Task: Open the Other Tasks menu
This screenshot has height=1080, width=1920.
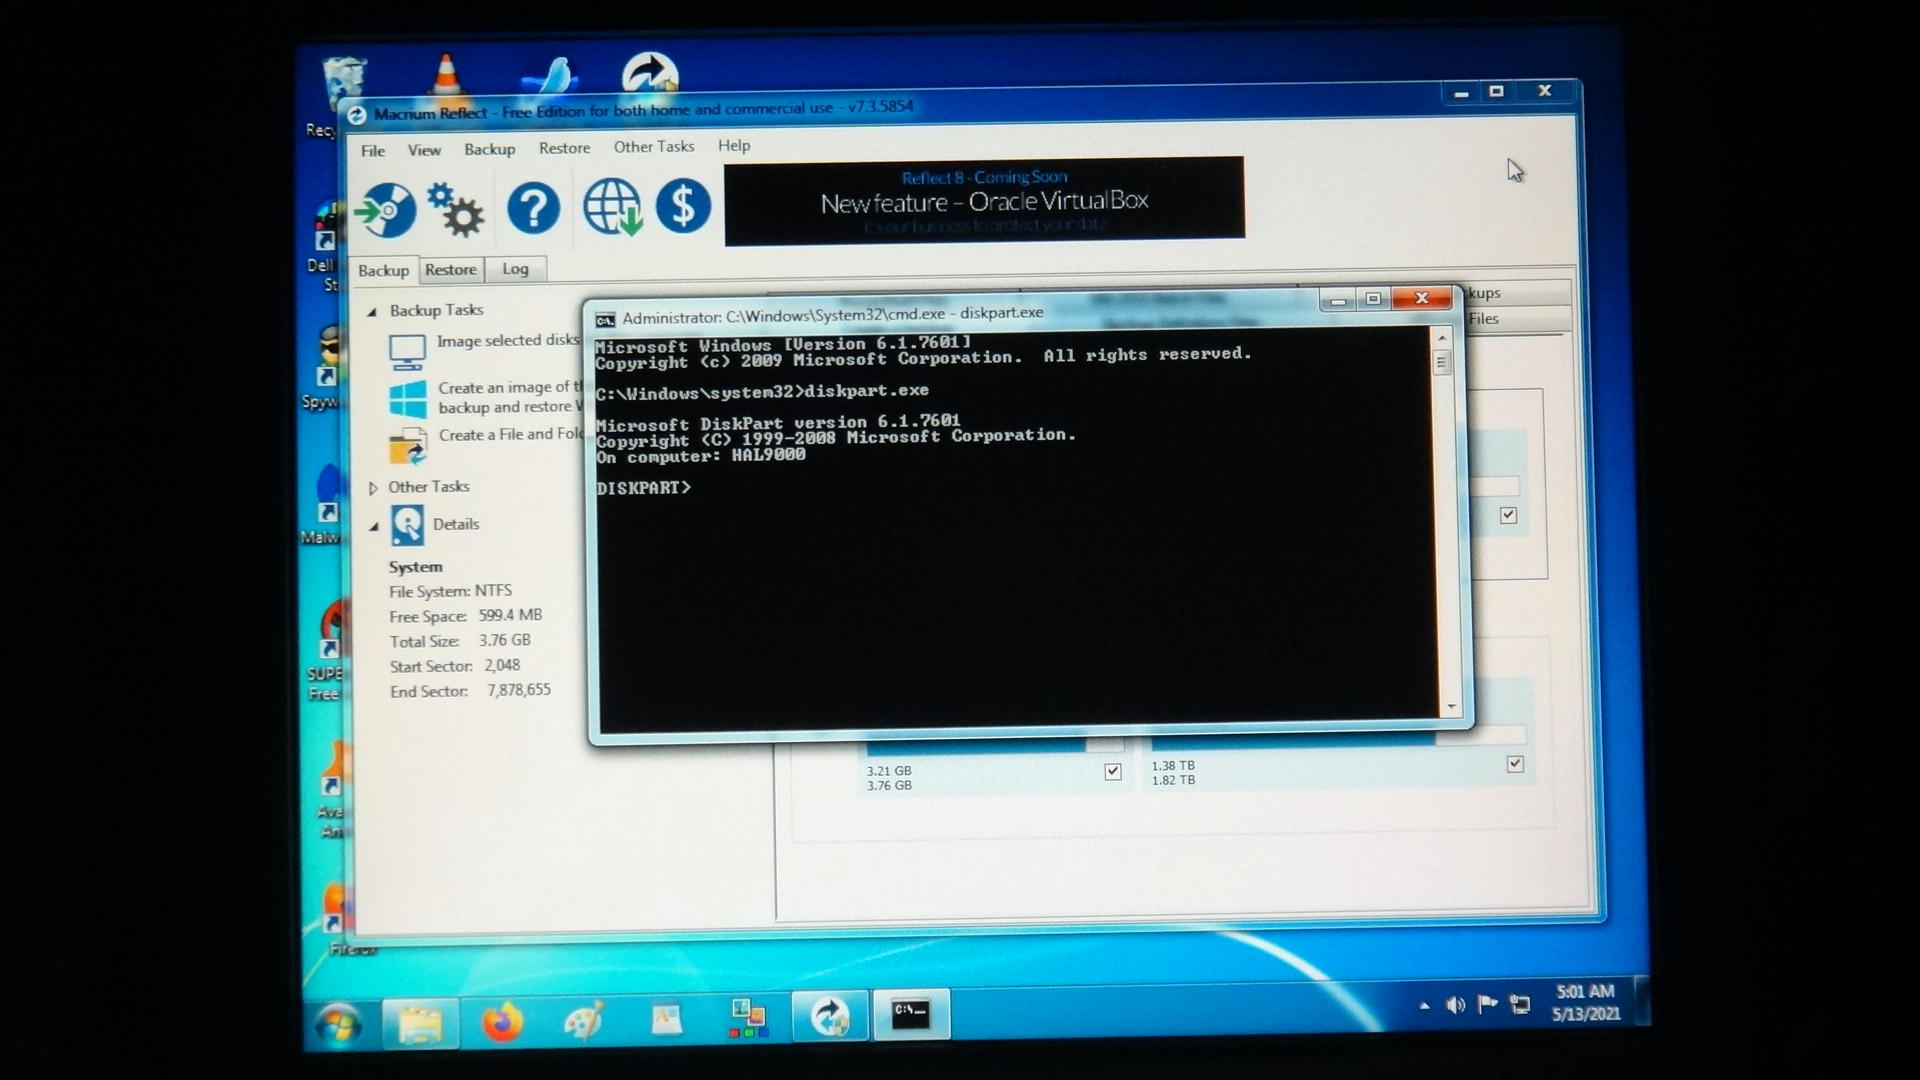Action: pos(654,147)
